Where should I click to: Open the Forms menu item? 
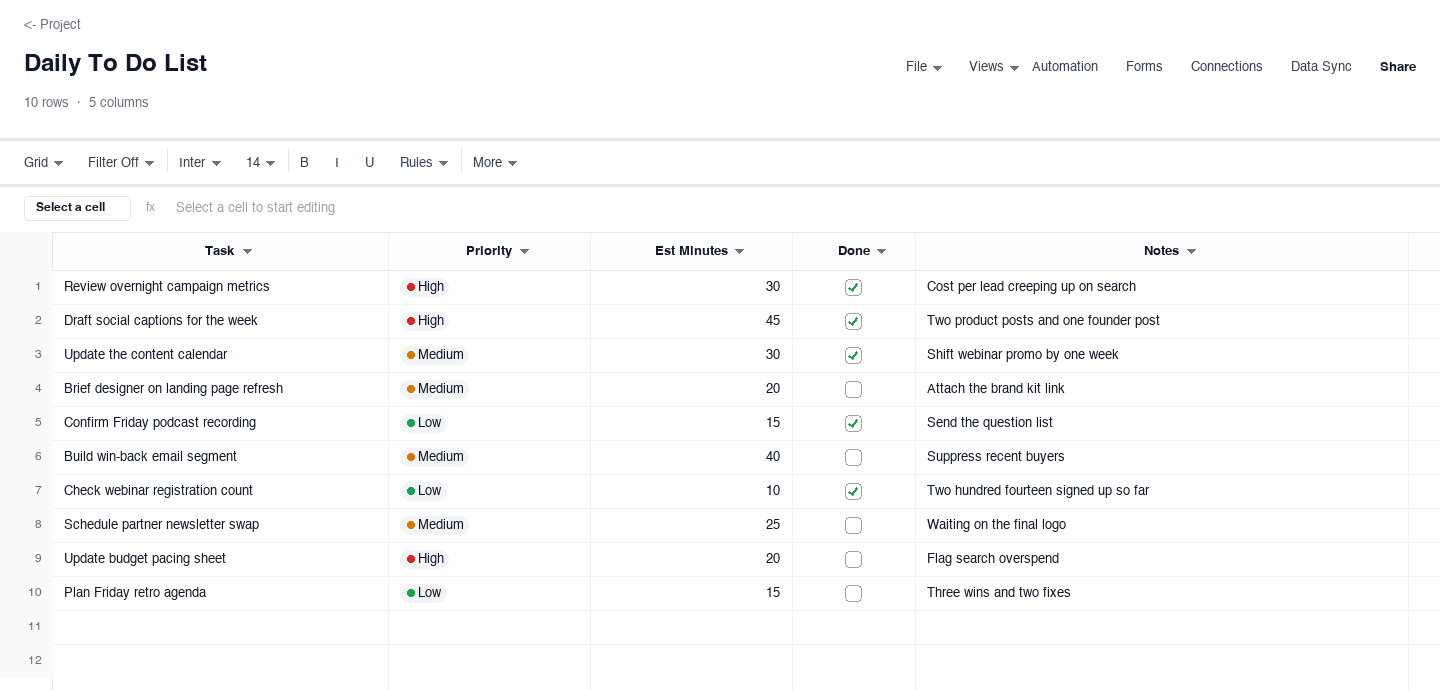1144,67
